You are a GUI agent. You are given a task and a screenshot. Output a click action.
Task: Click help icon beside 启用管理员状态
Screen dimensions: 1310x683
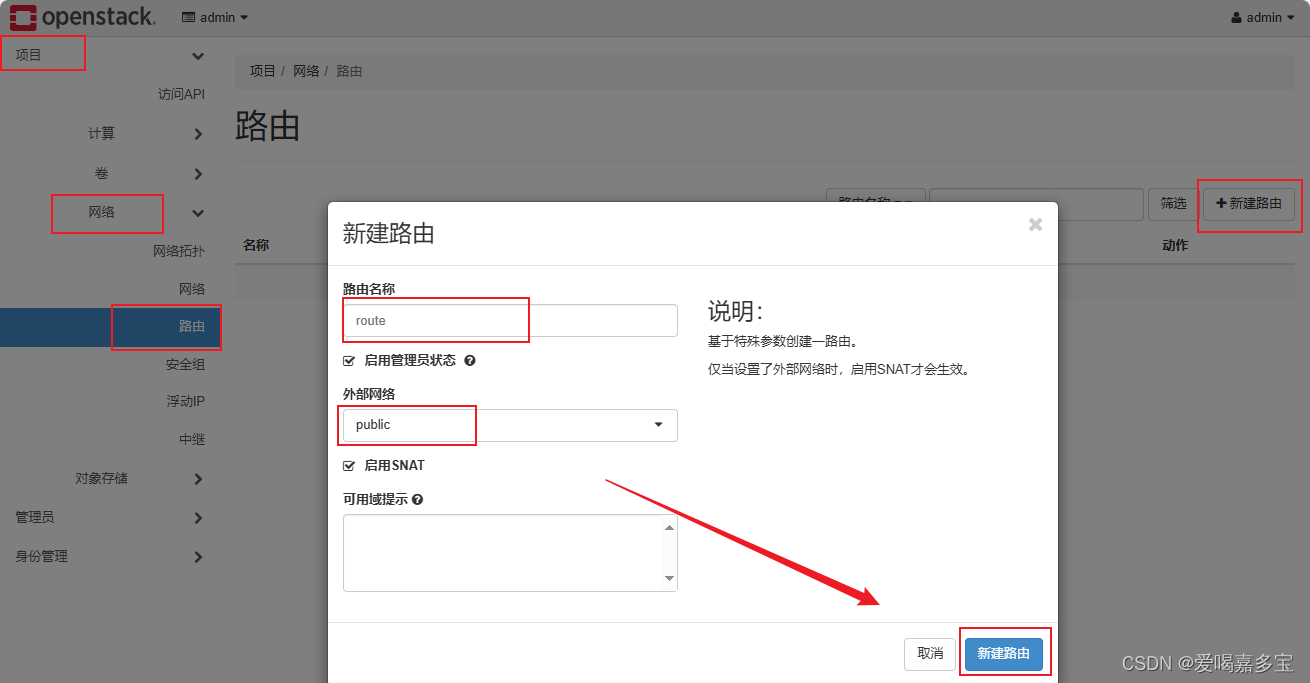469,360
